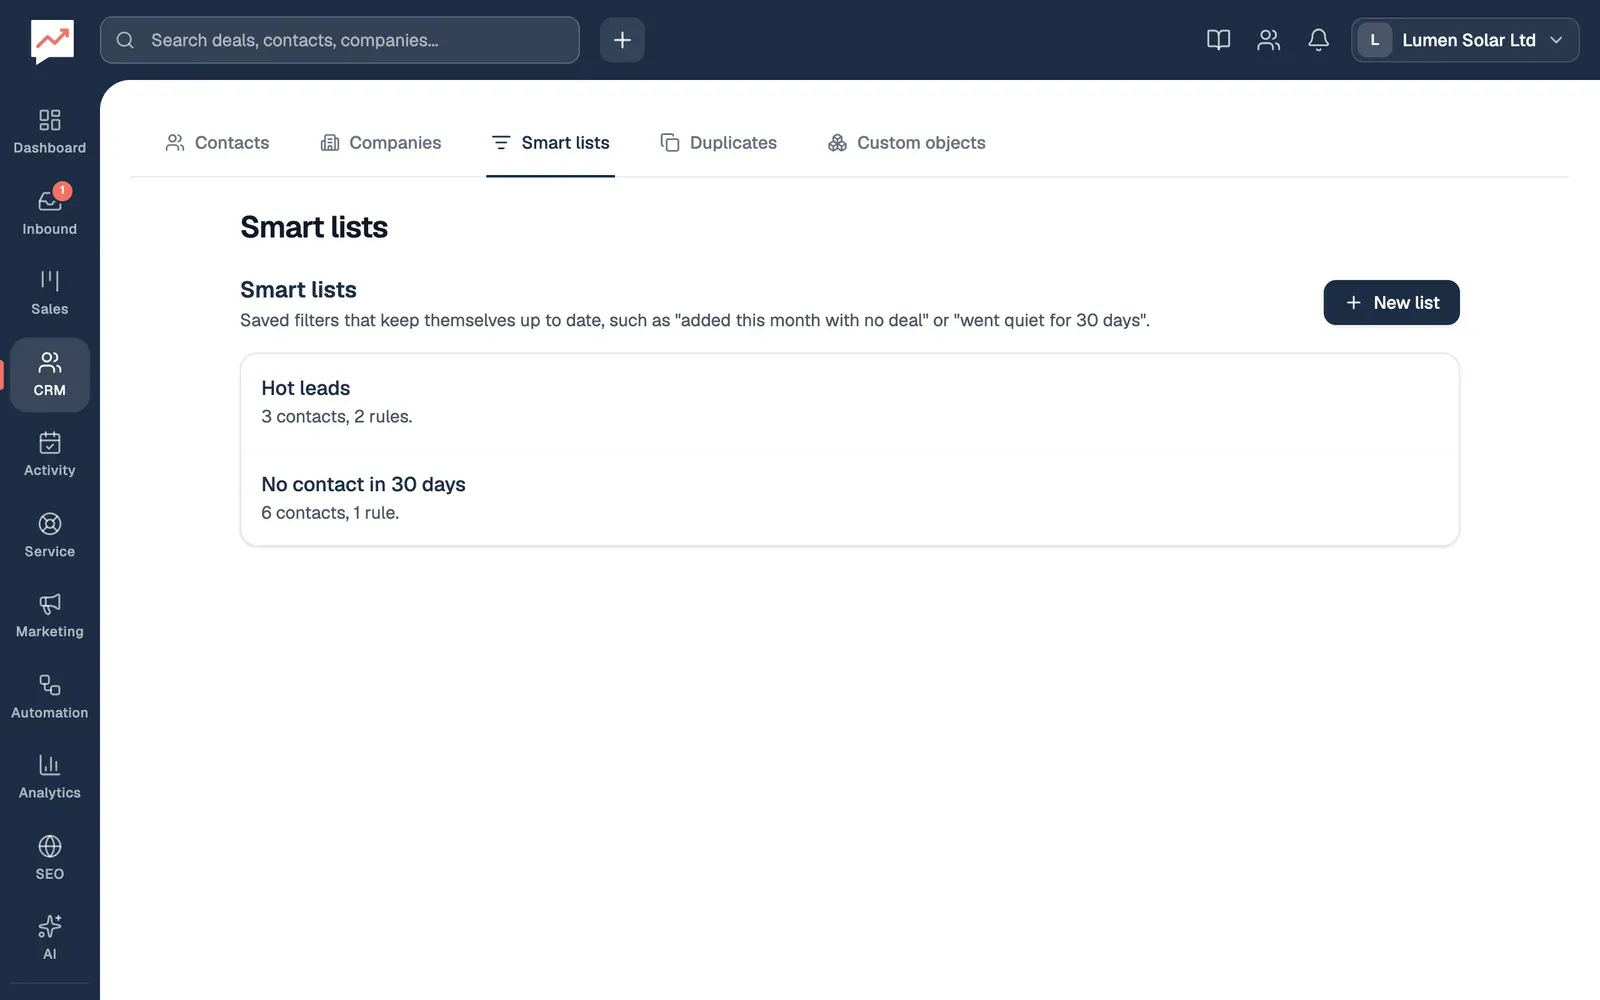Select the Smart lists tab

click(550, 143)
